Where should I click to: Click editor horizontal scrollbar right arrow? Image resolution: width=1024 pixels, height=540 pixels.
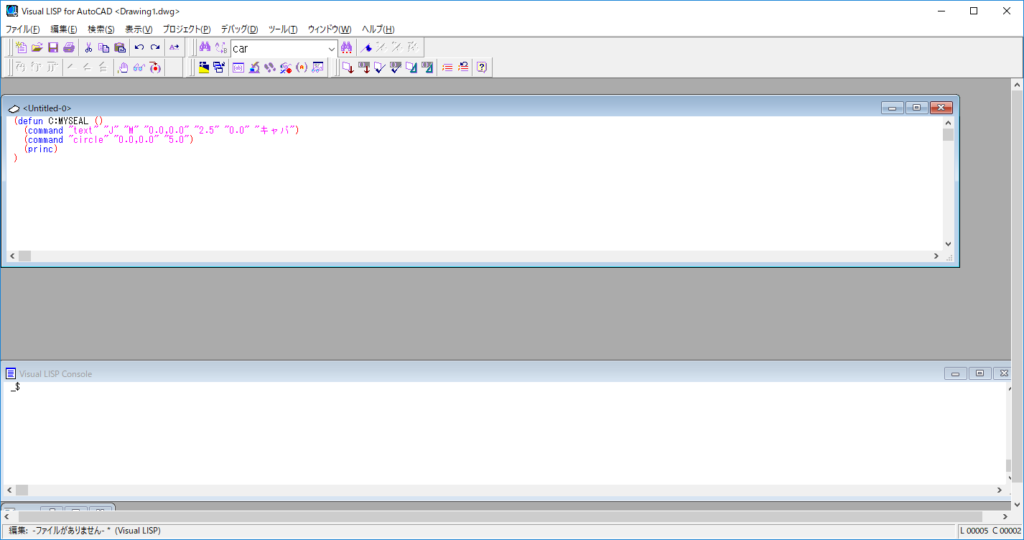936,256
